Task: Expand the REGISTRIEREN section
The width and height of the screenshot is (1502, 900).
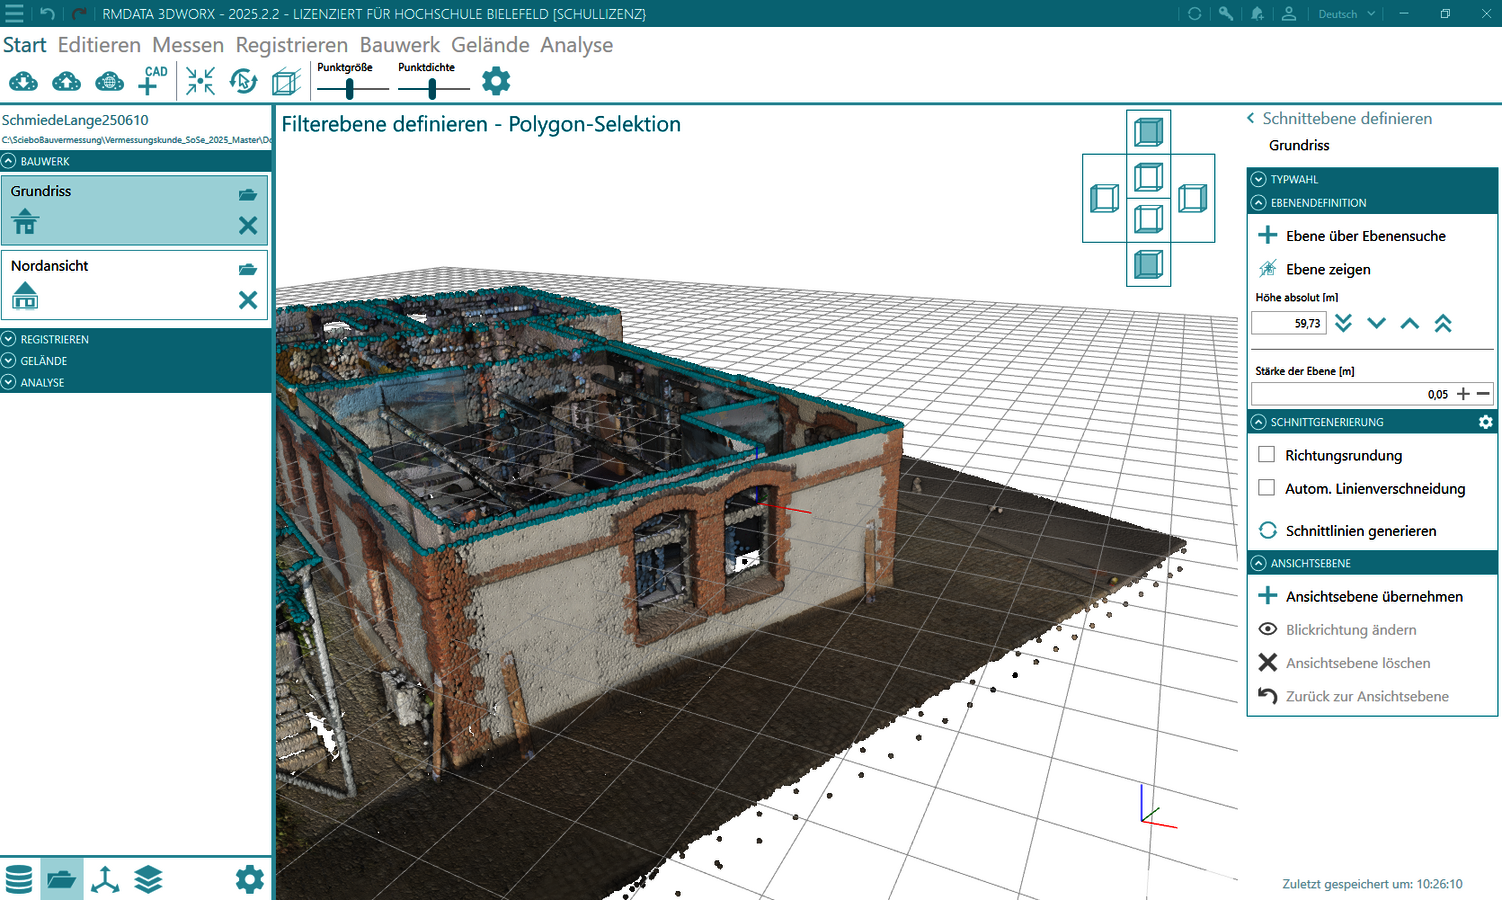Action: click(54, 339)
